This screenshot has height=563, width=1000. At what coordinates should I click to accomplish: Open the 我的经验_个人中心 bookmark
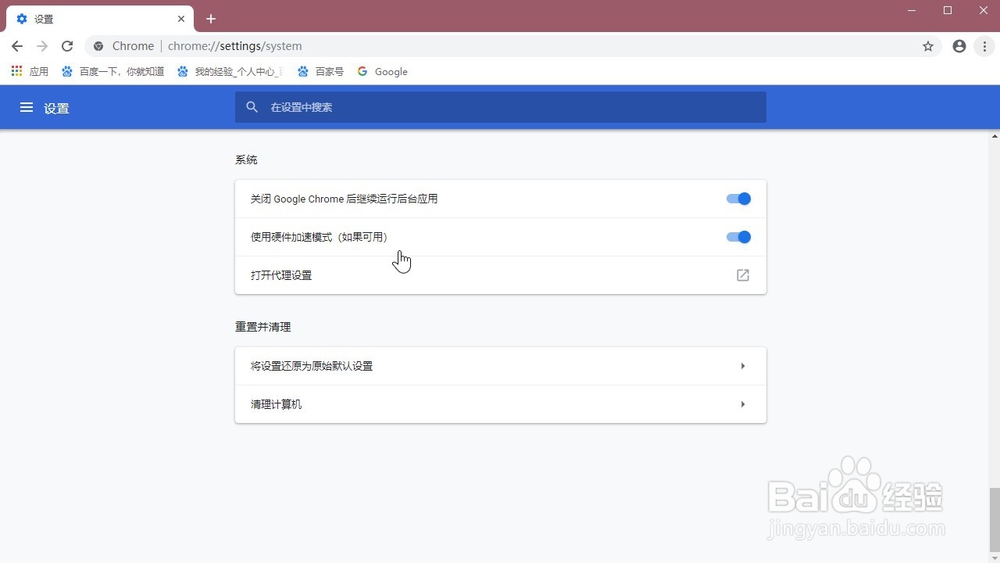(230, 71)
